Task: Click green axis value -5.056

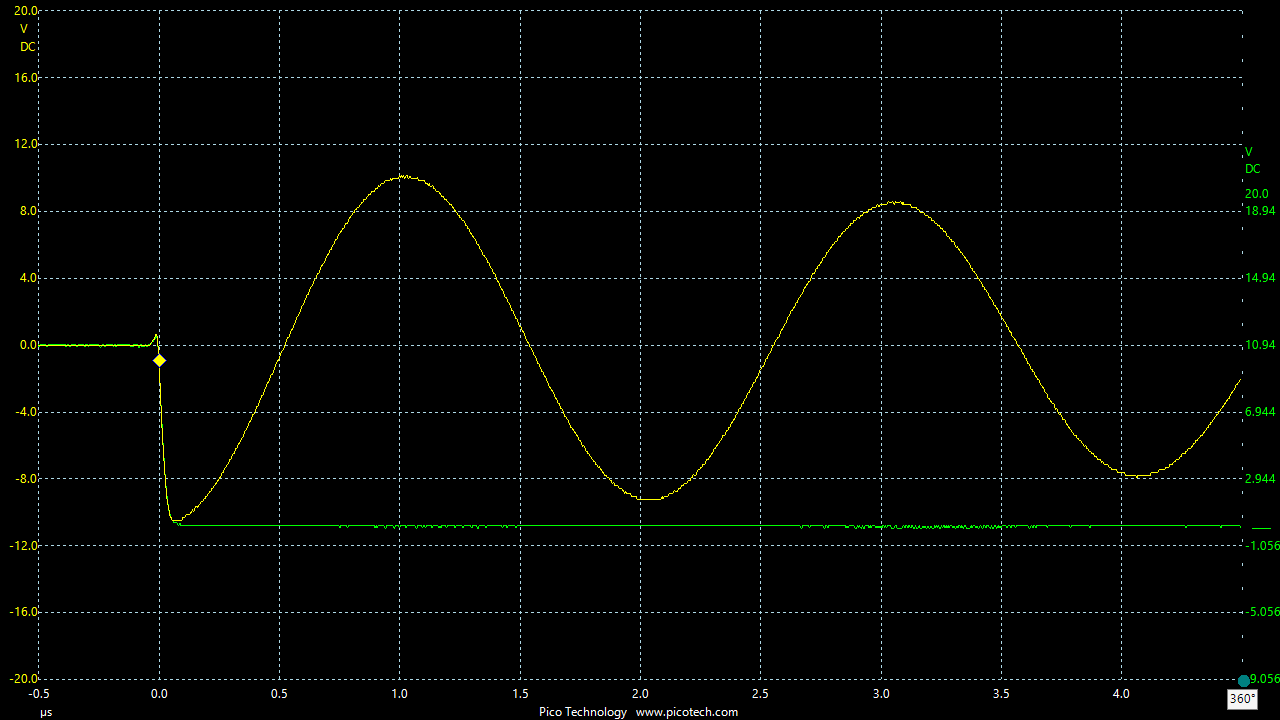Action: point(1260,612)
